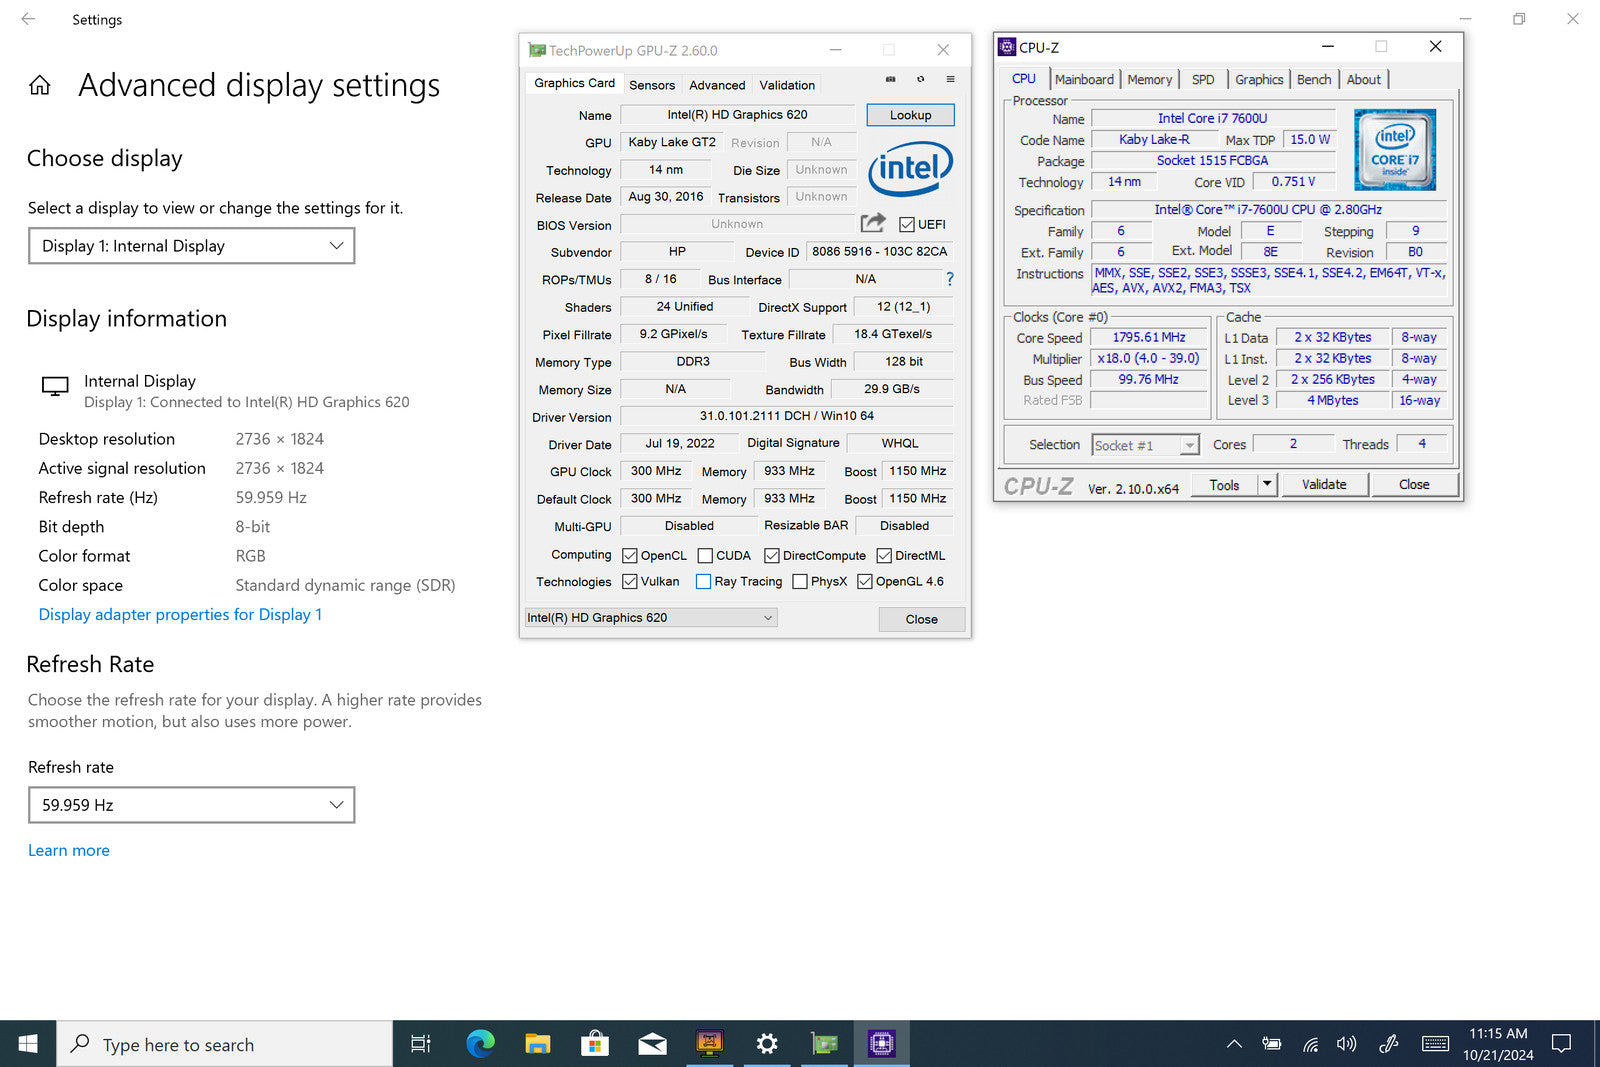Image resolution: width=1600 pixels, height=1067 pixels.
Task: Open the touch keyboard tray icon
Action: point(1435,1044)
